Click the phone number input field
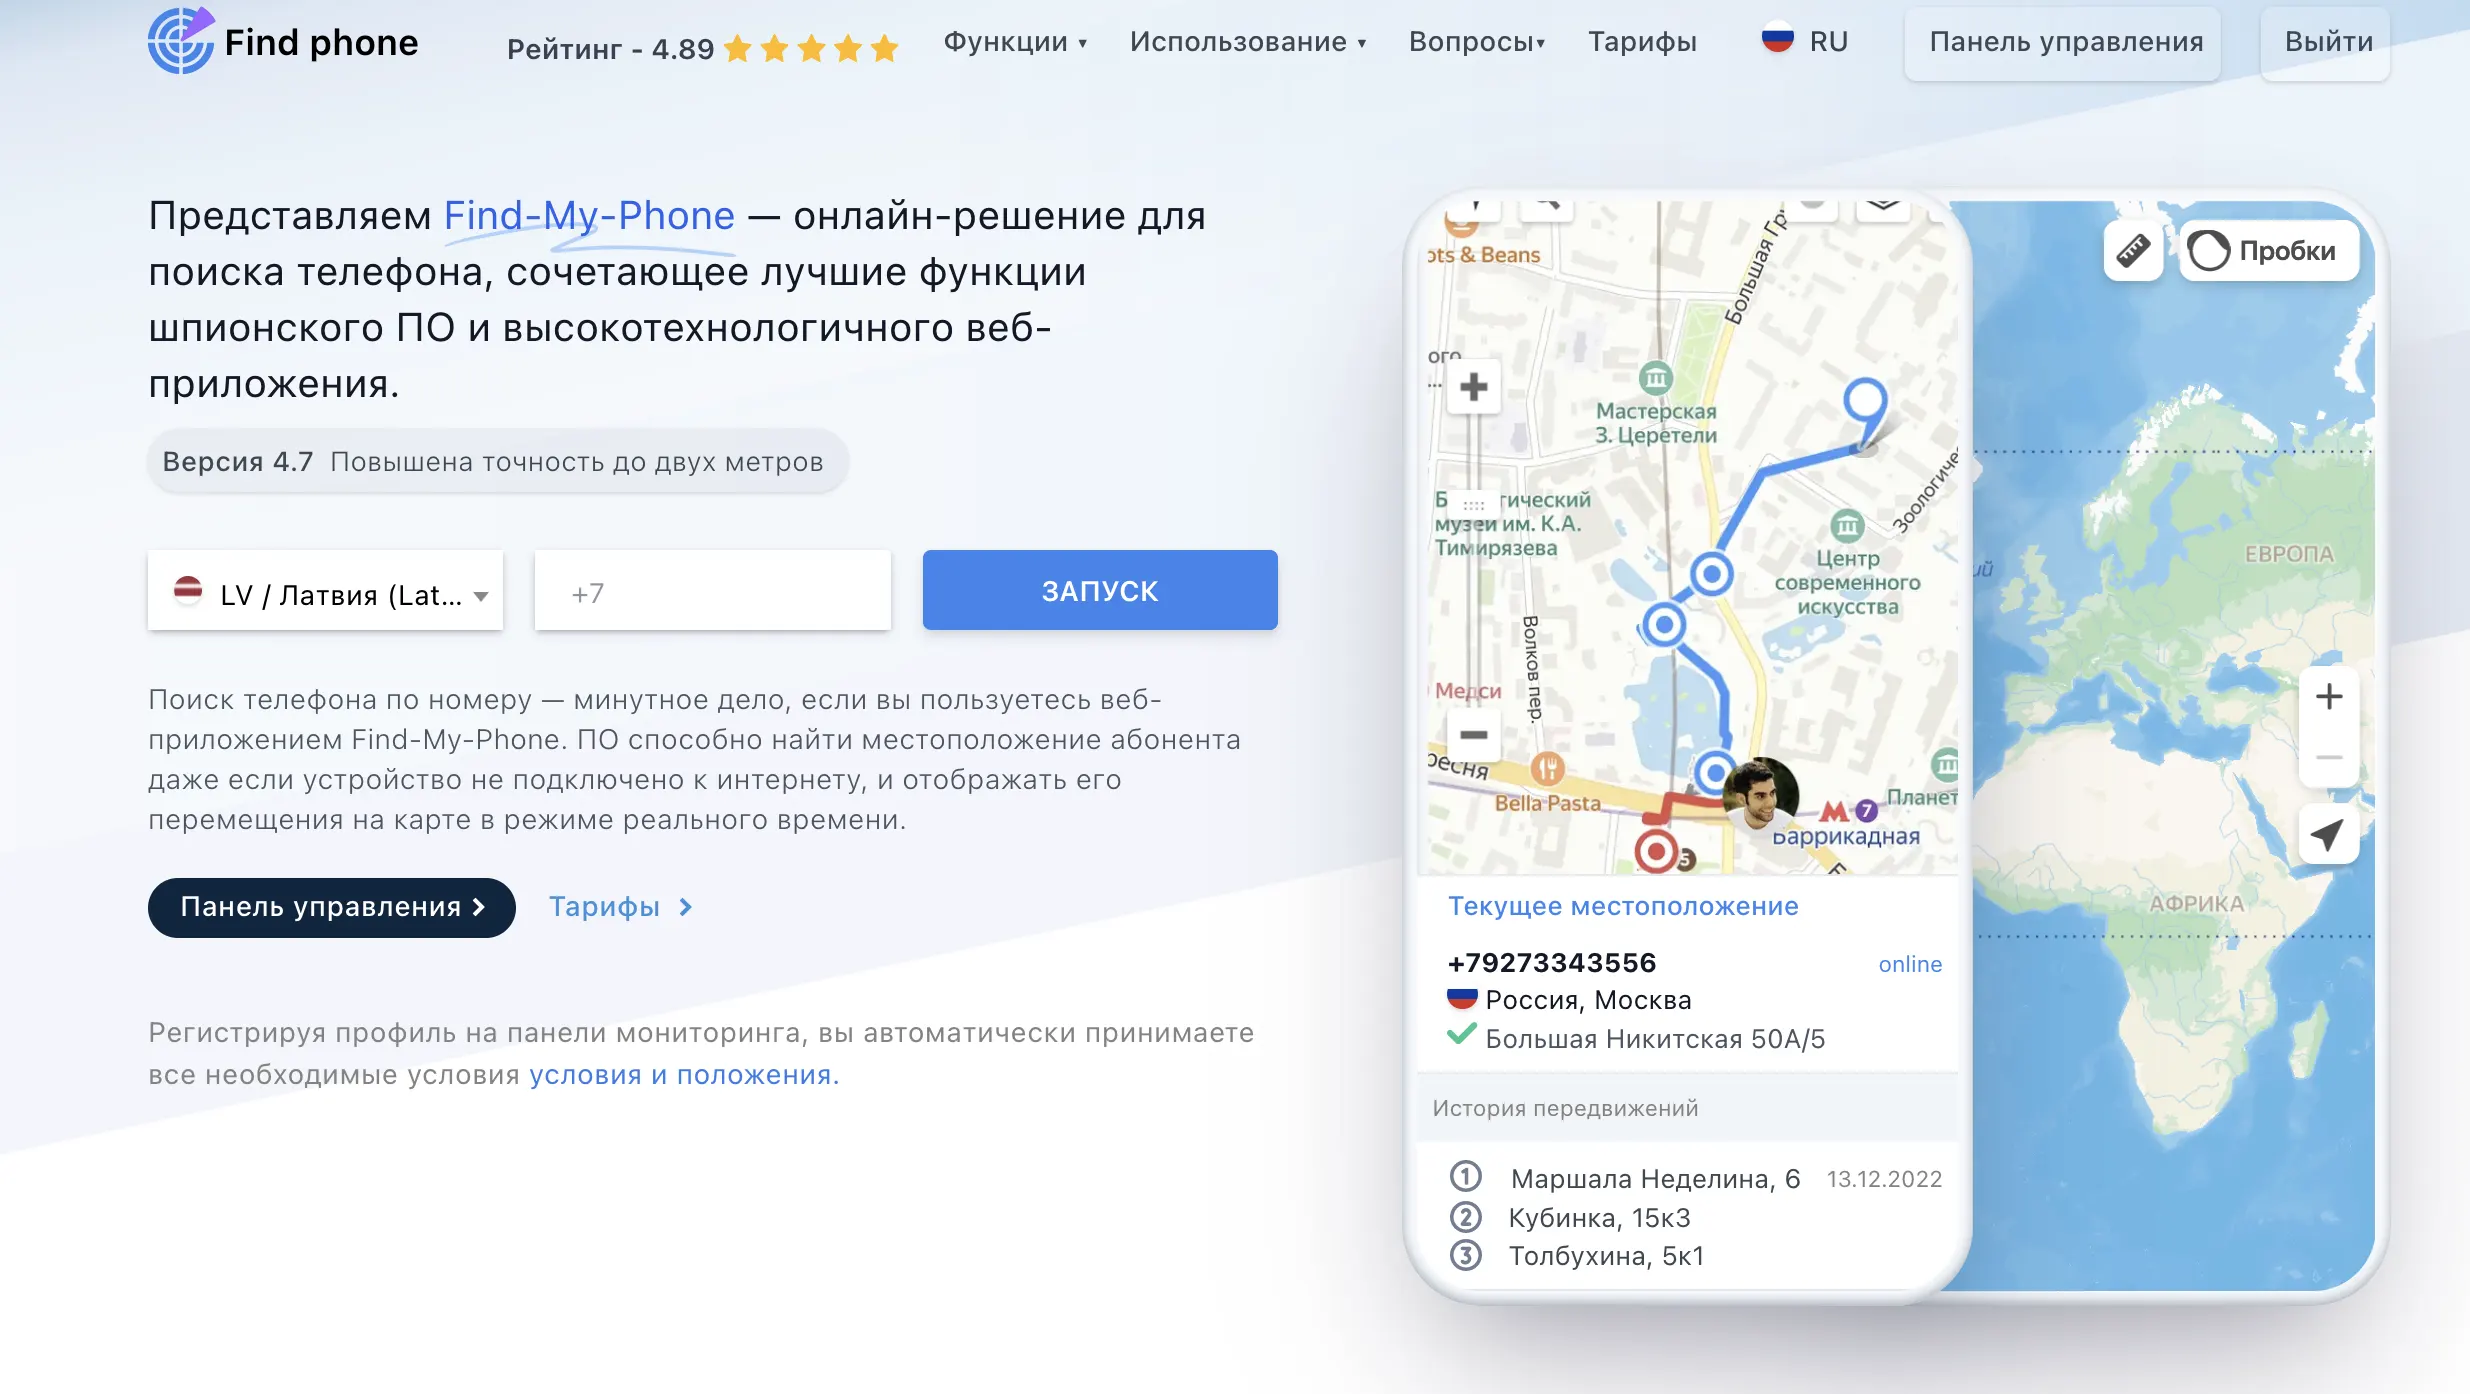Image resolution: width=2470 pixels, height=1394 pixels. point(712,592)
